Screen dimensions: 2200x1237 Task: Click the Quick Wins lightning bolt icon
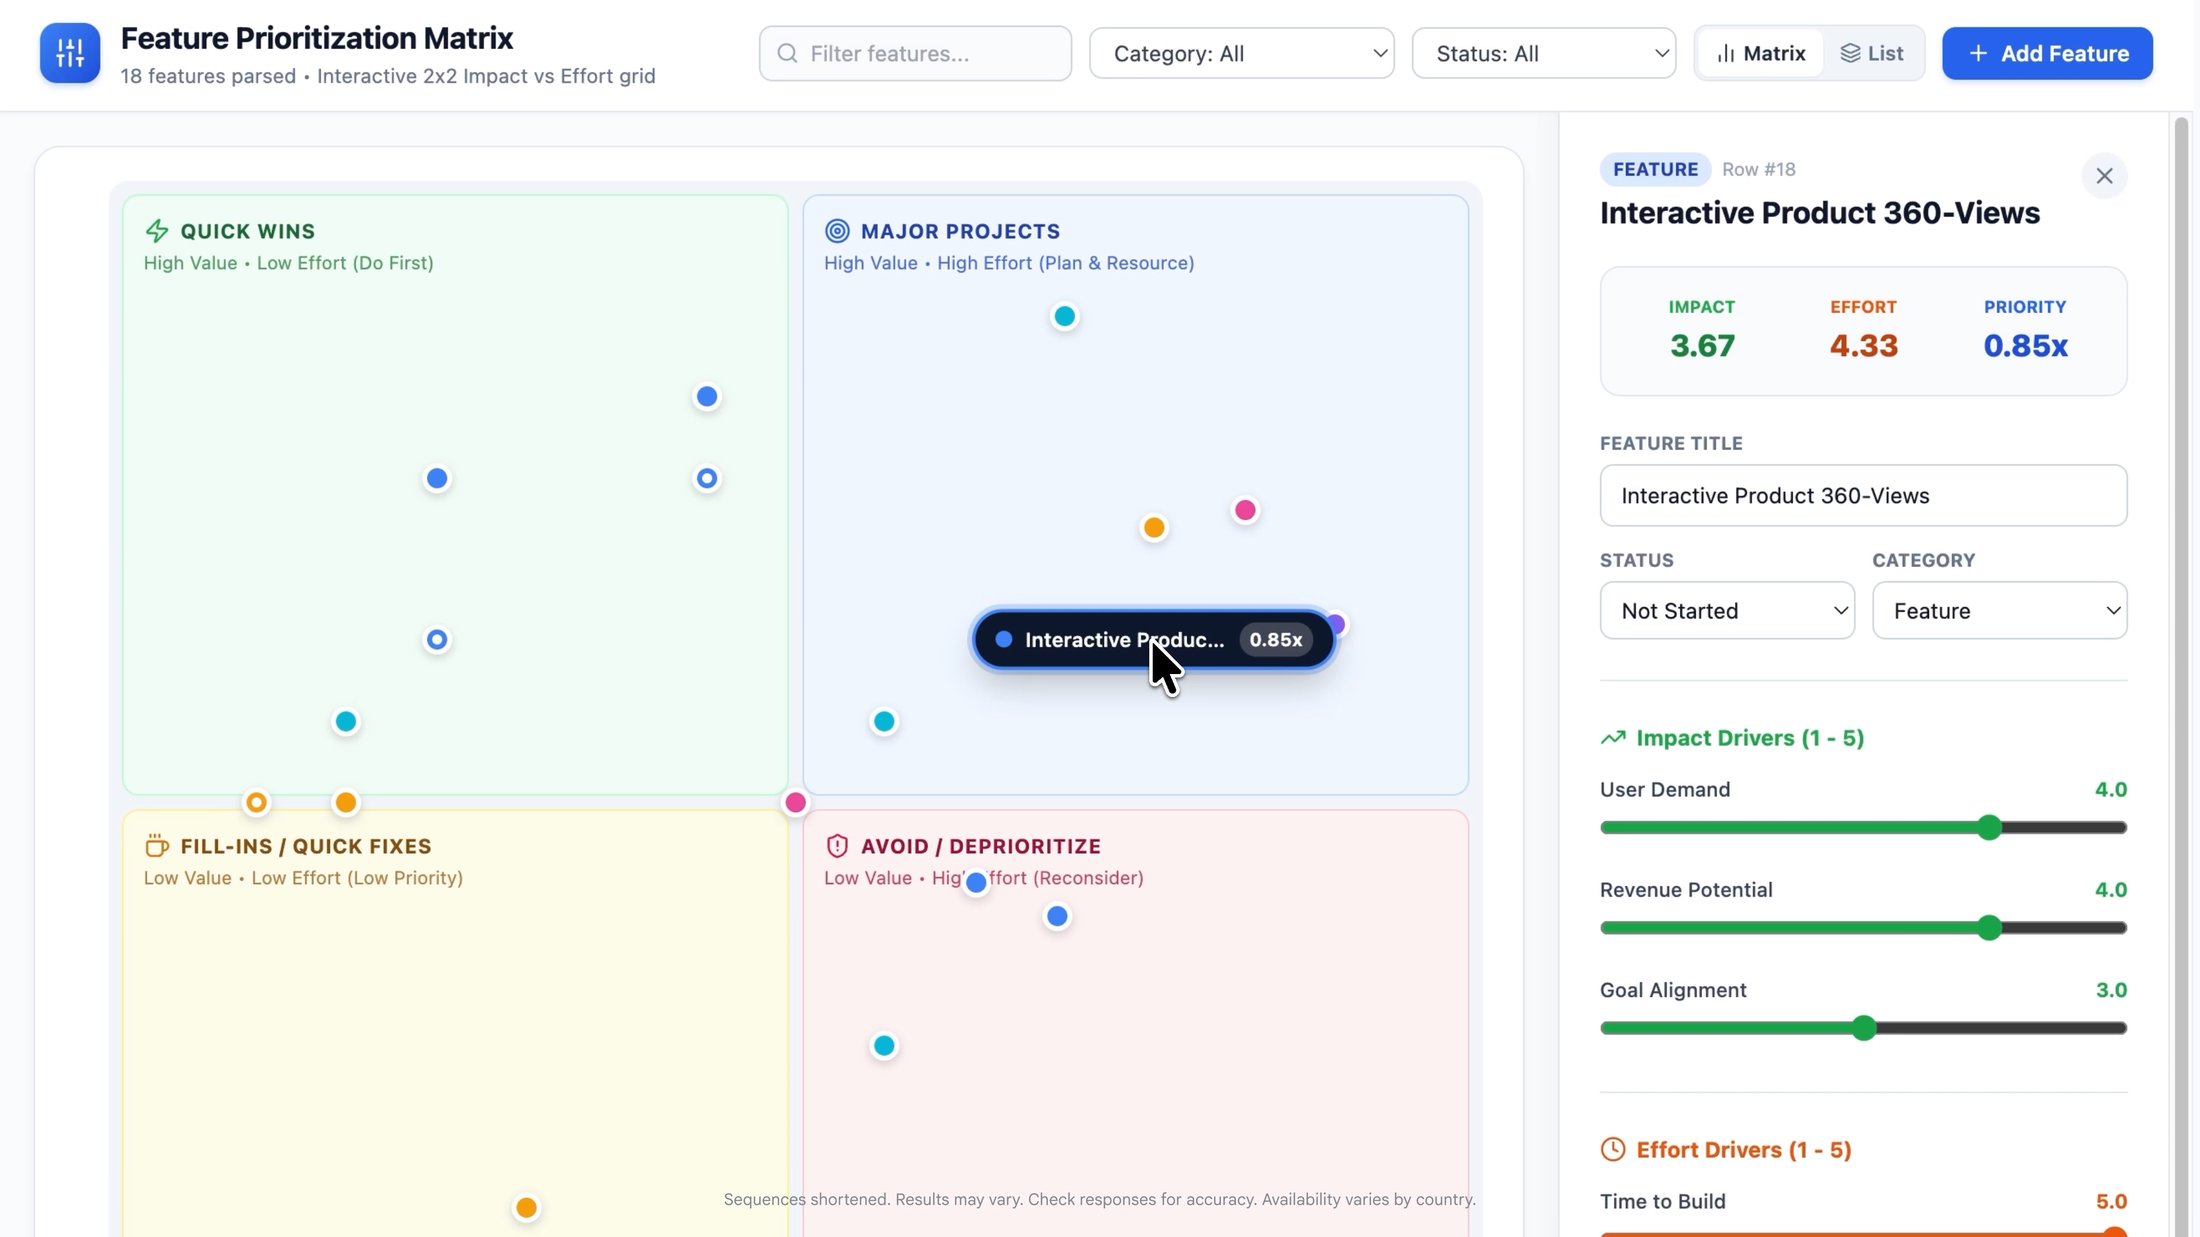[x=157, y=231]
